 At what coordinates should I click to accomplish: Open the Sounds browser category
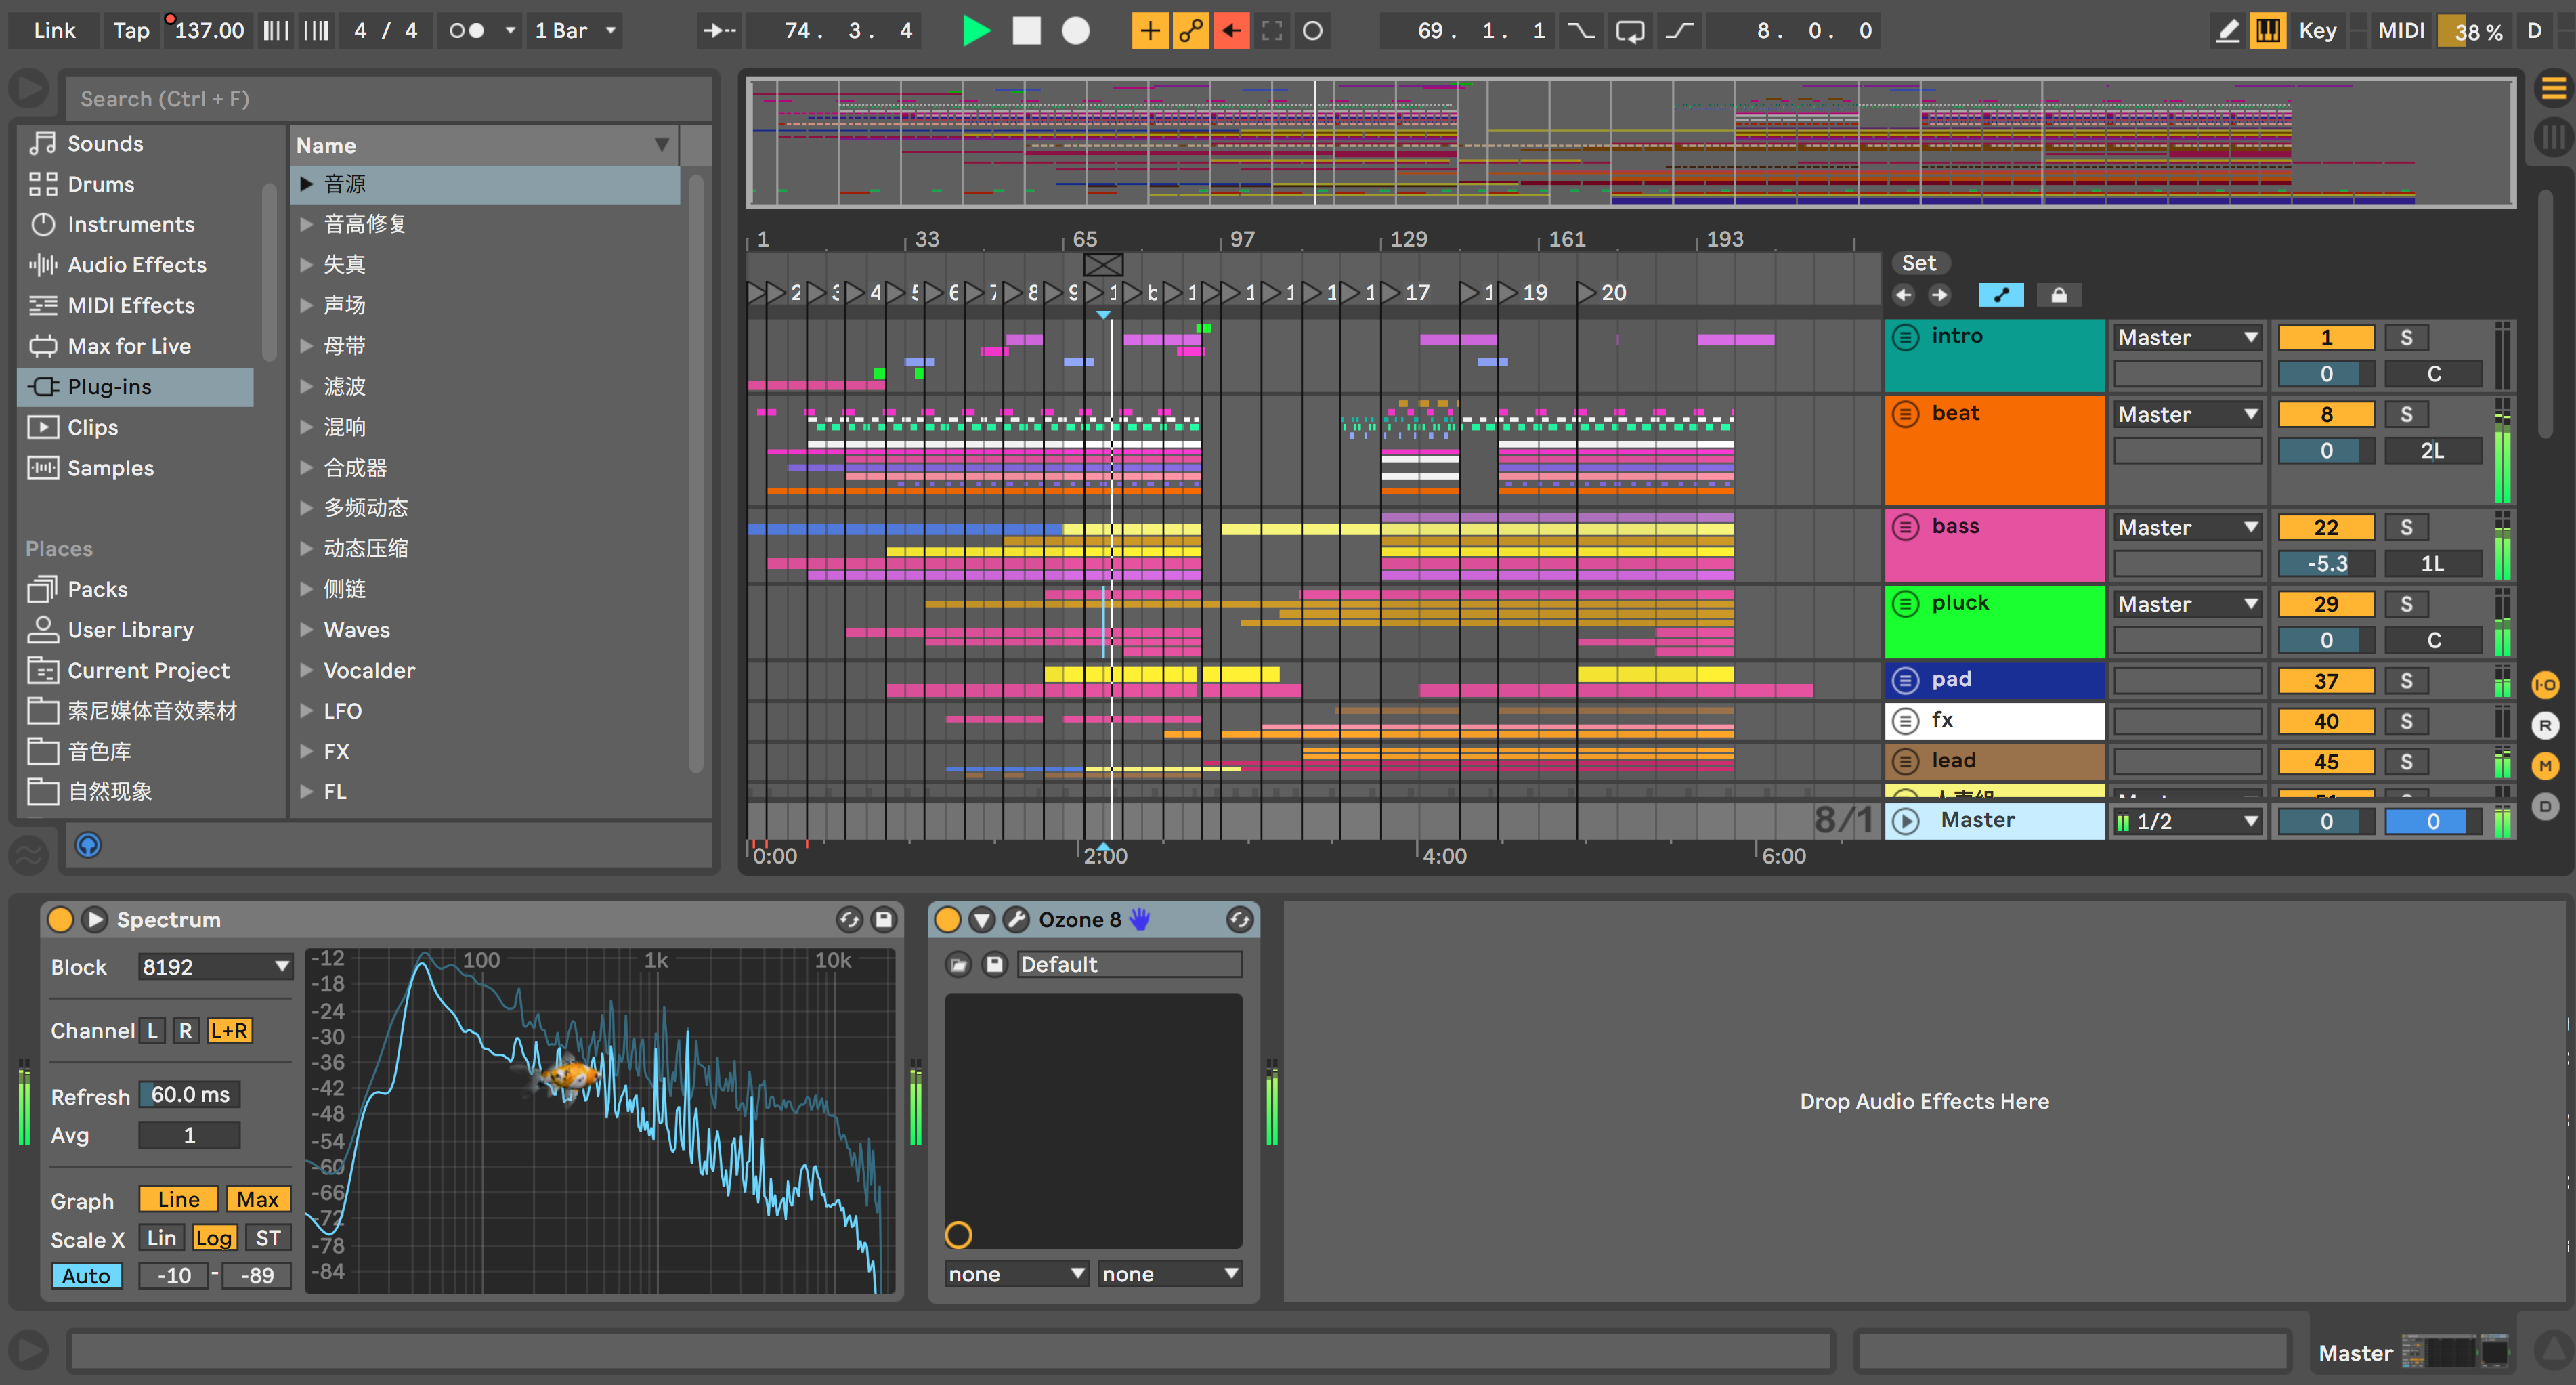tap(105, 144)
